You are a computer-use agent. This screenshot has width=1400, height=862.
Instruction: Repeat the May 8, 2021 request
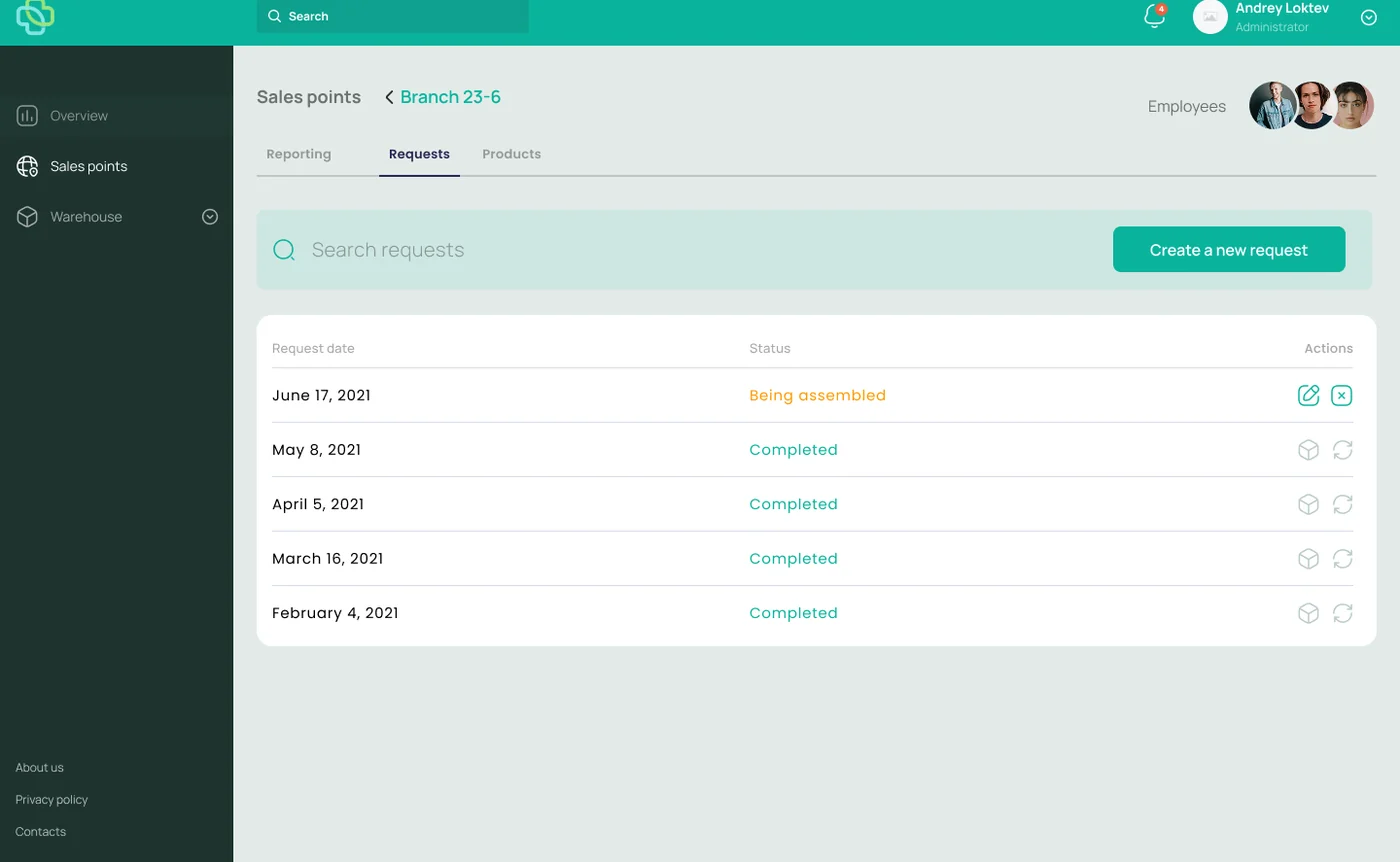(1343, 450)
